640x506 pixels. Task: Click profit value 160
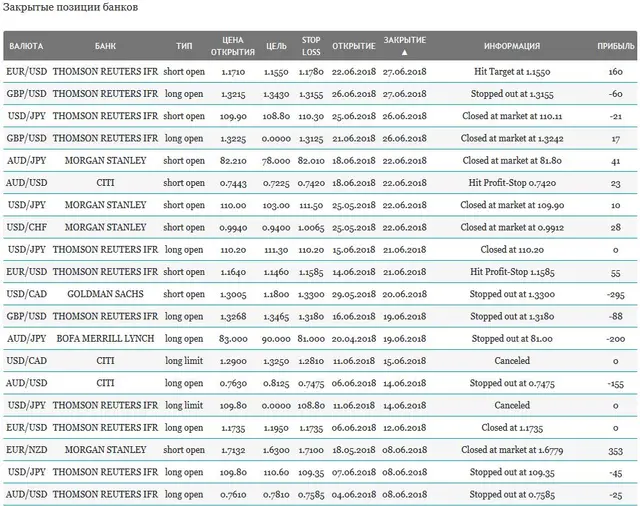(x=616, y=72)
